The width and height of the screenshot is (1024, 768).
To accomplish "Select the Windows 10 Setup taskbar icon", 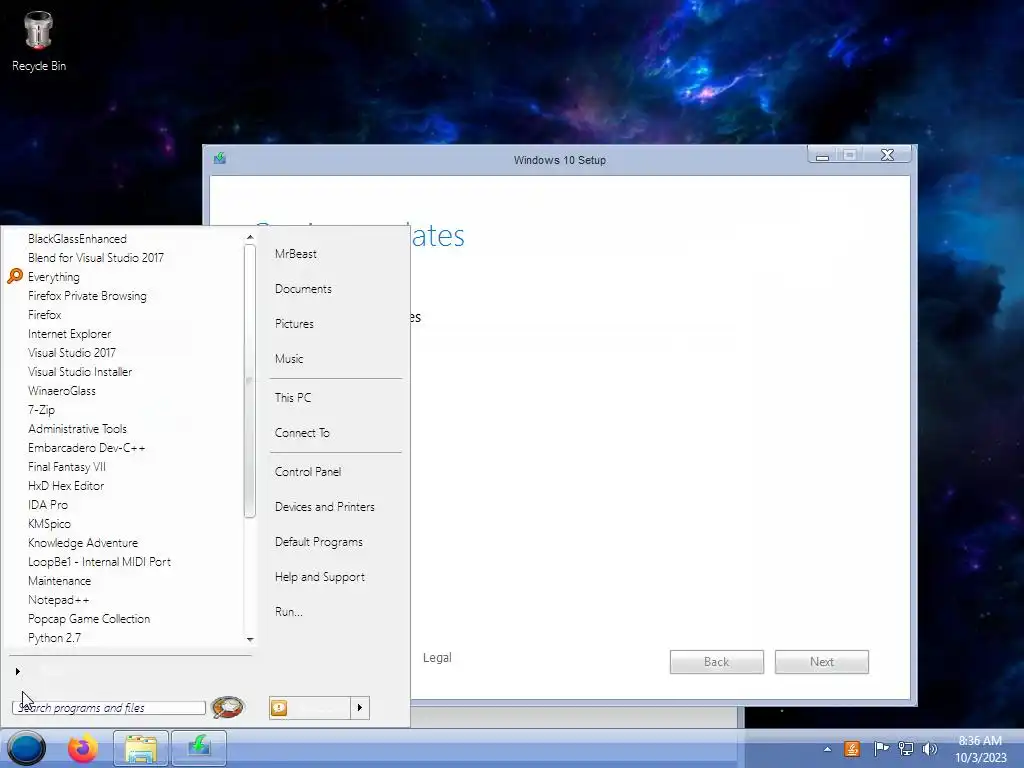I will (x=199, y=748).
